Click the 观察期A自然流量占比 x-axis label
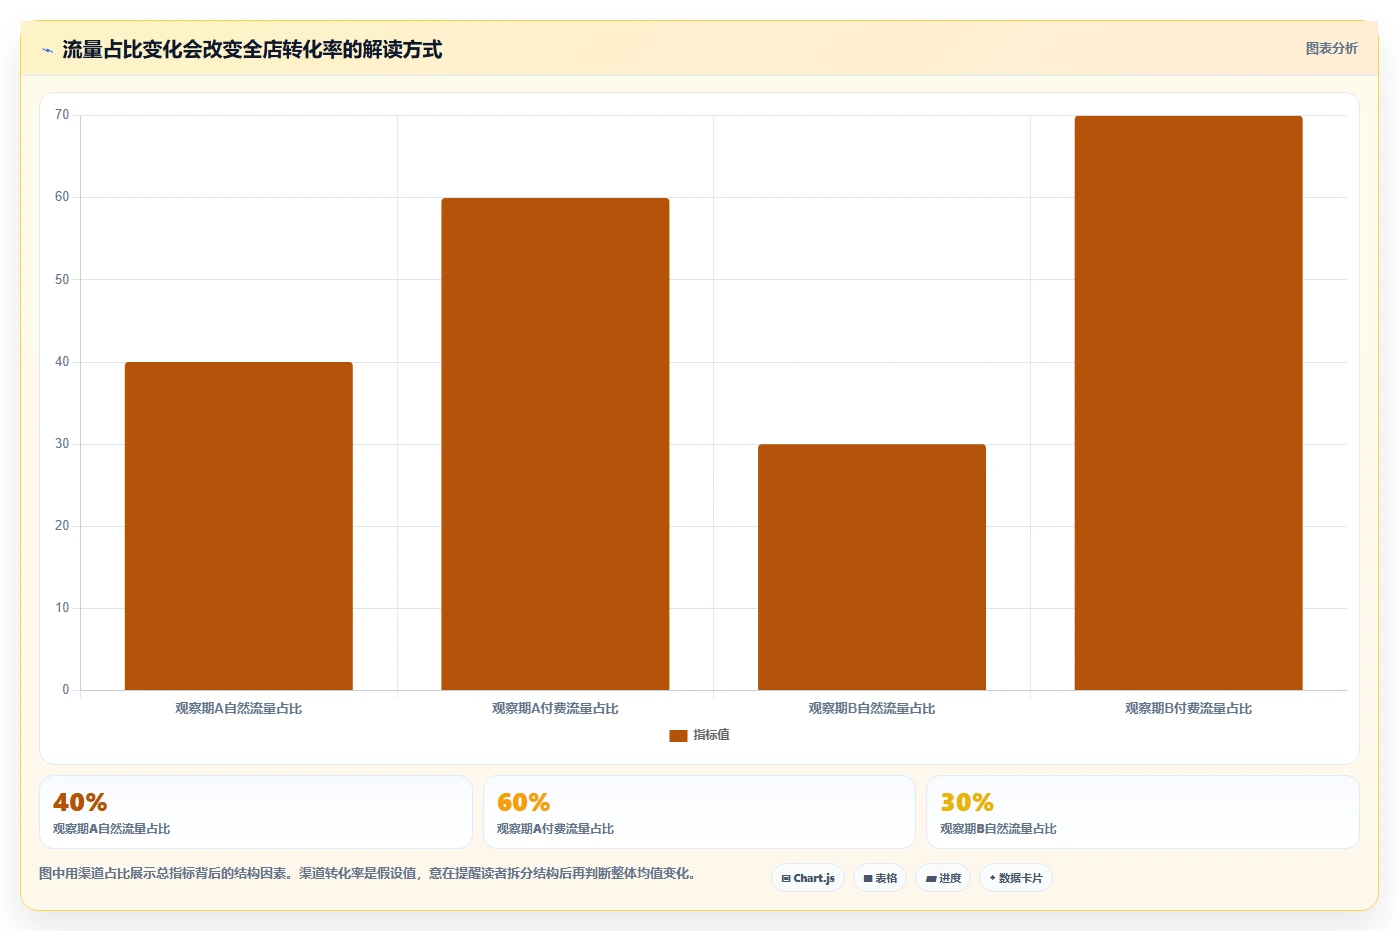1399x931 pixels. (x=238, y=708)
